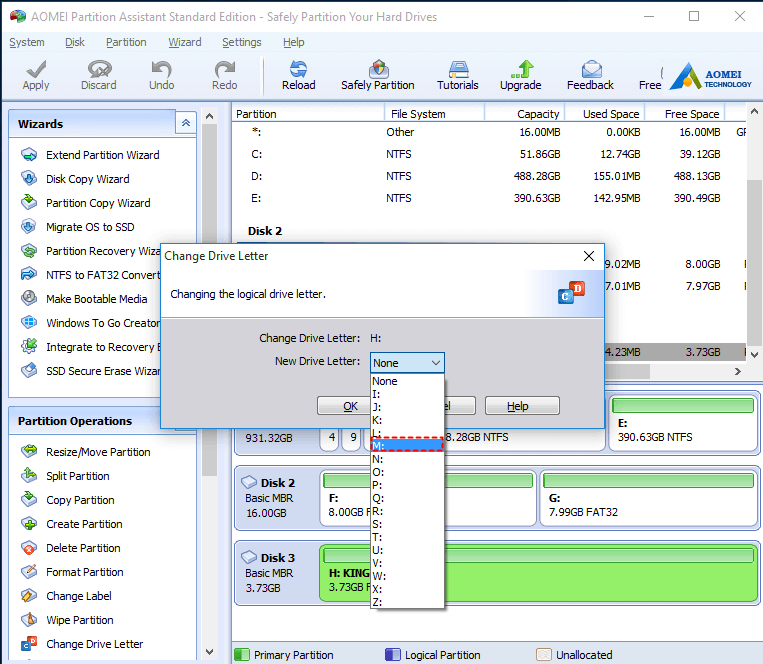Choose Z: from the drive letter list
The width and height of the screenshot is (763, 664).
coord(406,601)
